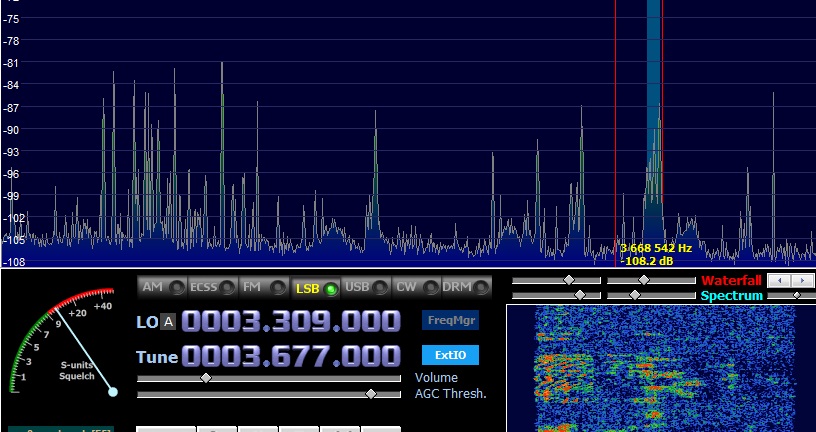Click the LO frequency display

tap(290, 321)
